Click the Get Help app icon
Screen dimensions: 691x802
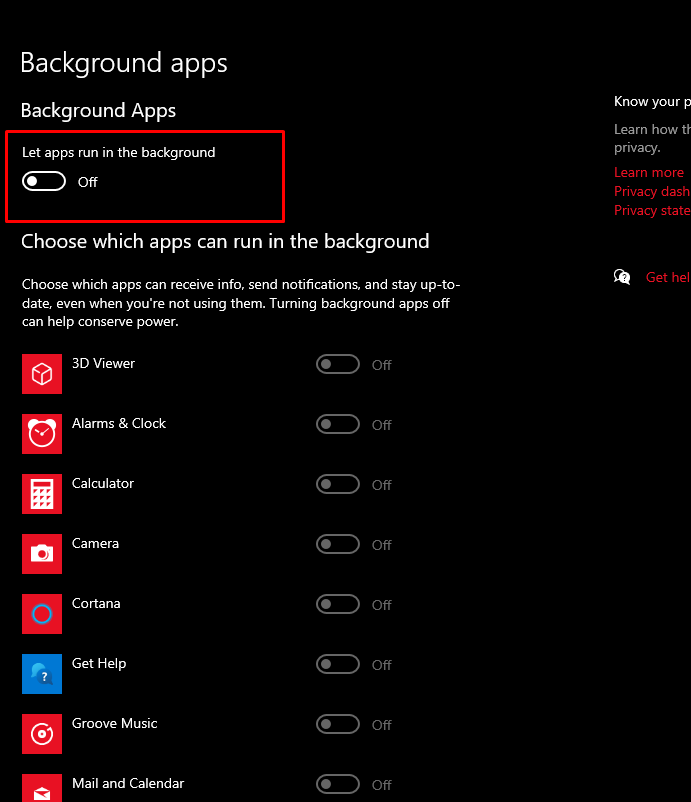coord(42,674)
